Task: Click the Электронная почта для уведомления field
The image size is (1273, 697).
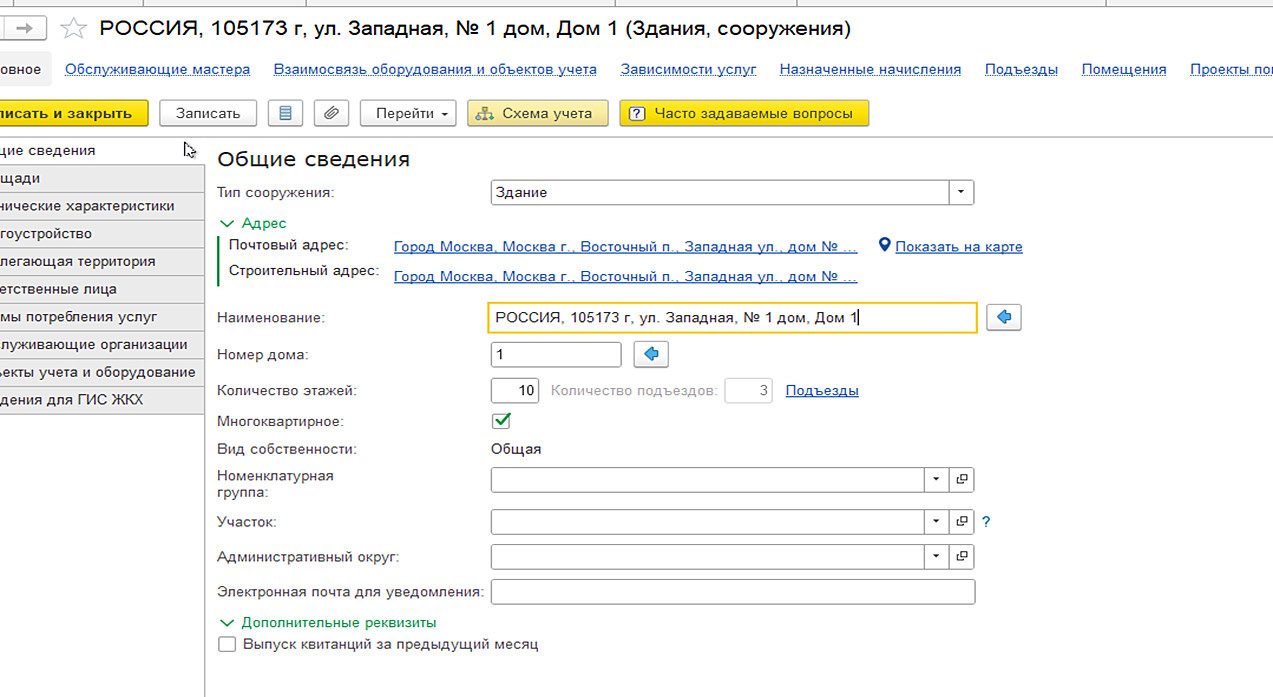Action: coord(733,592)
